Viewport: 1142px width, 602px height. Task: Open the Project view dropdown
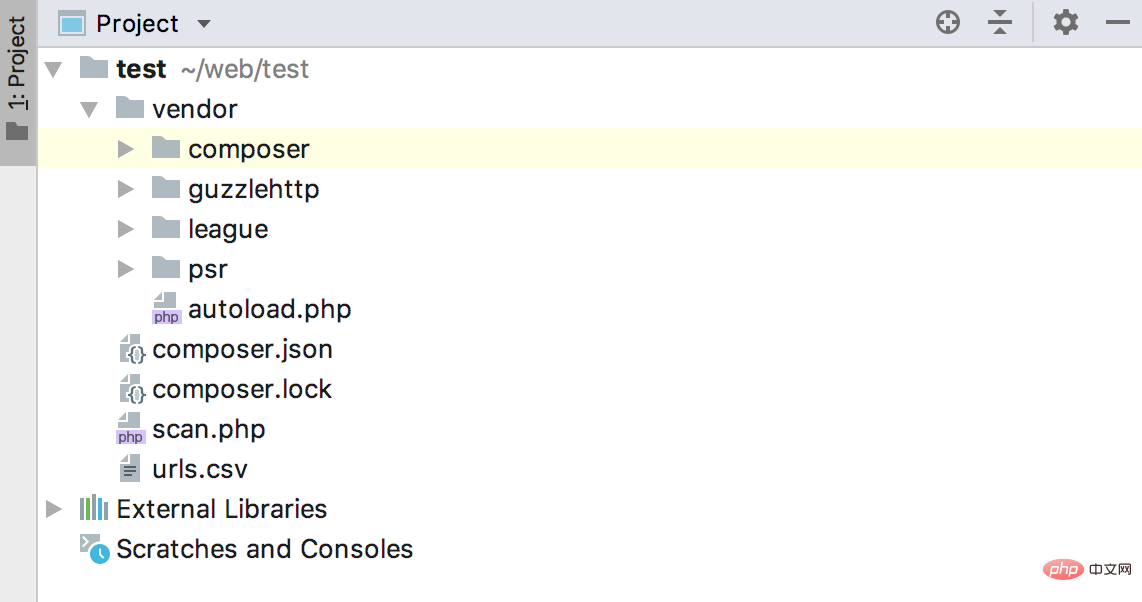pos(203,22)
